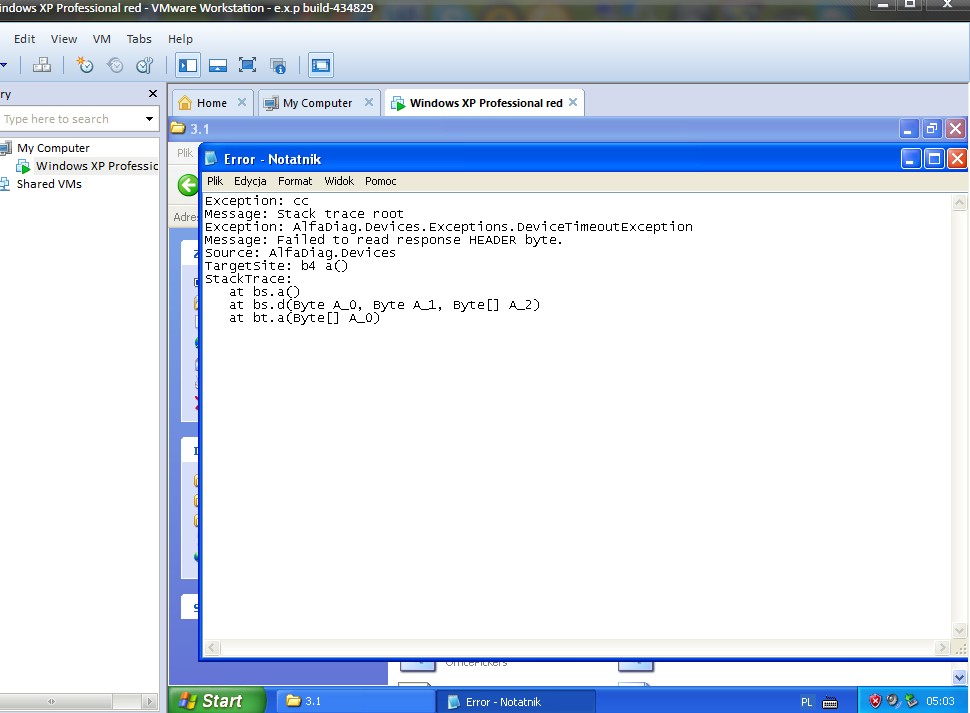Click the green Back arrow in 3.1 window
Viewport: 970px width, 713px height.
[x=188, y=184]
